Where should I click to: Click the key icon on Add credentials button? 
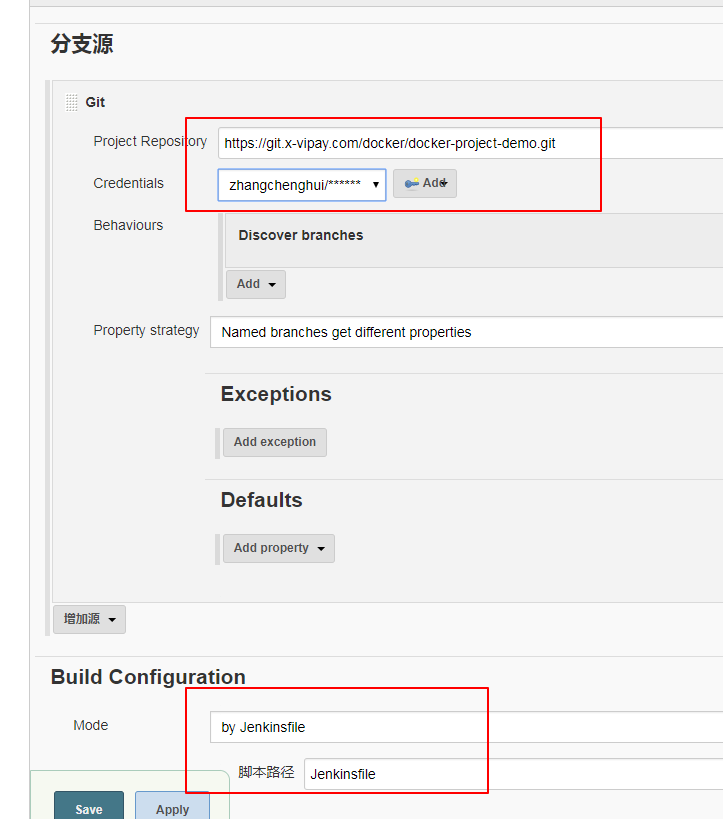[410, 183]
